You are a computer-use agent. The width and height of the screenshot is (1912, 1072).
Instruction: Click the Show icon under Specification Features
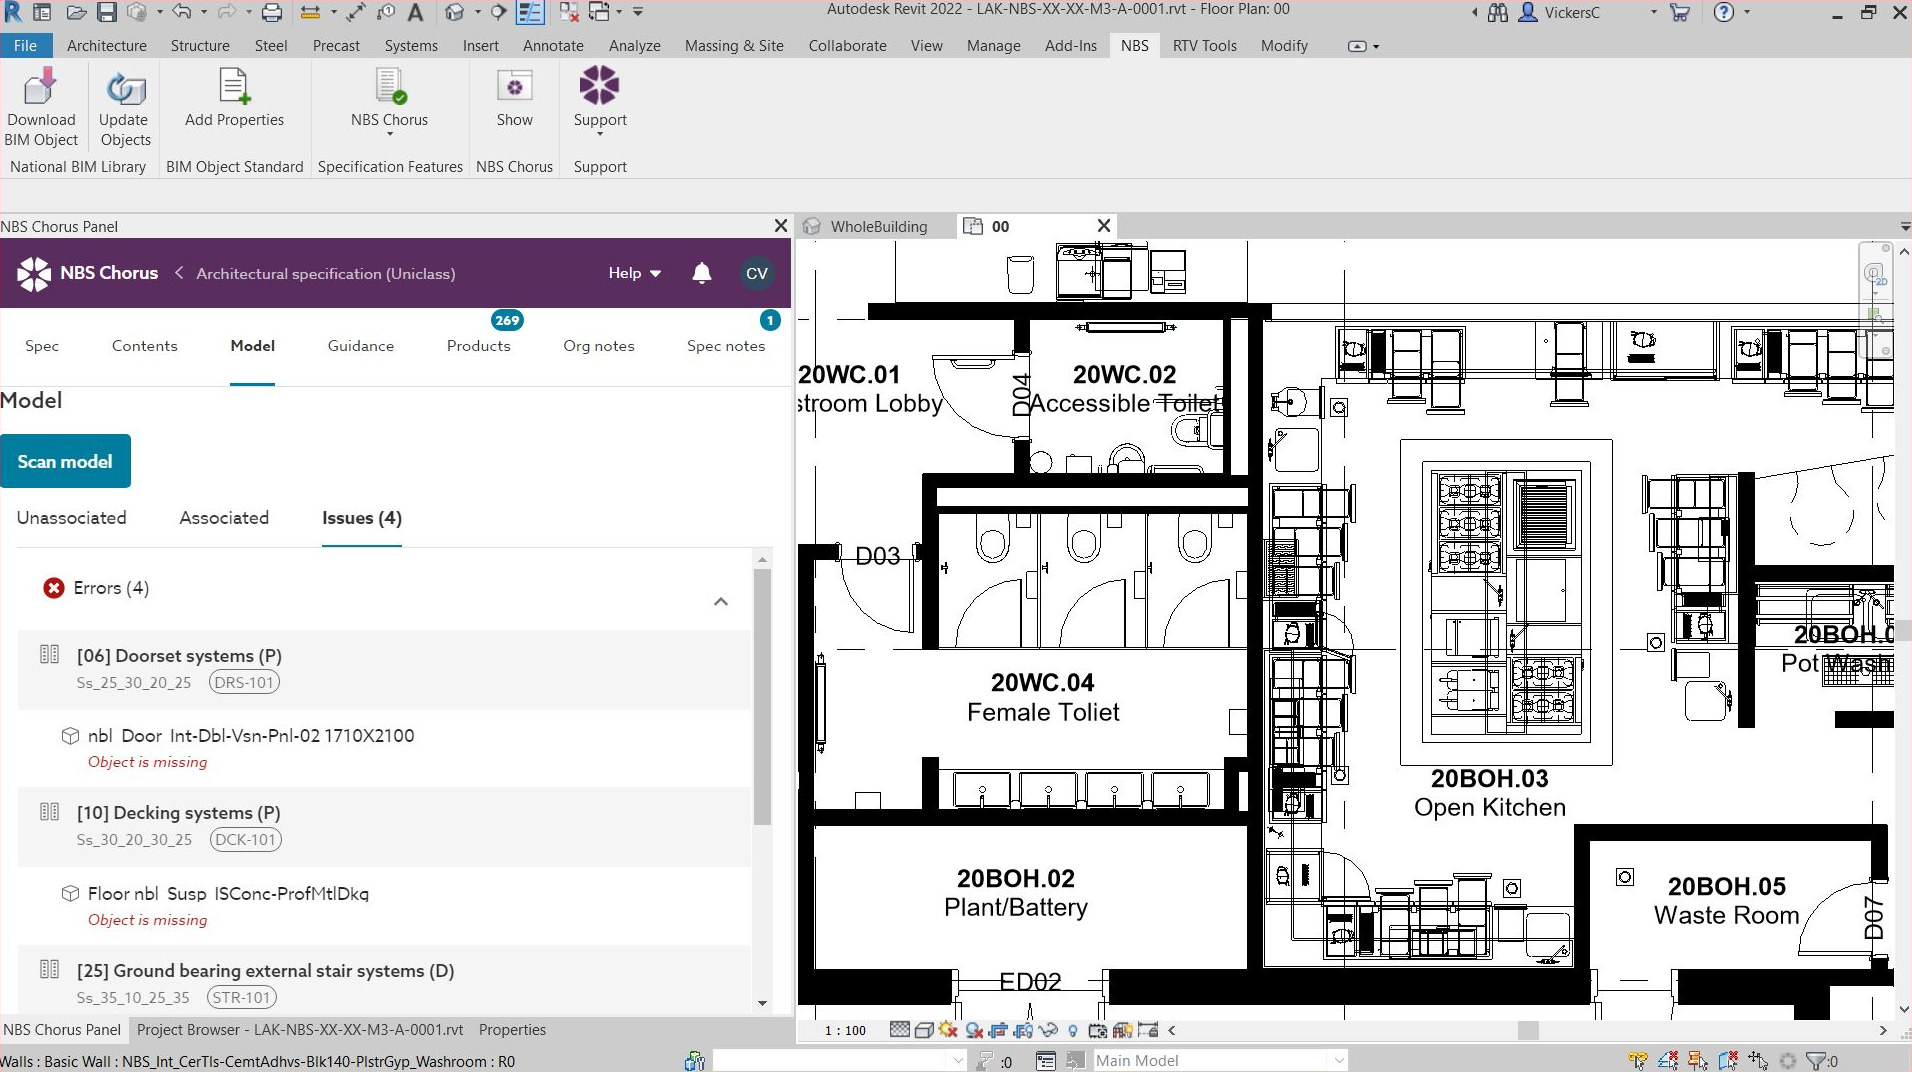coord(513,100)
